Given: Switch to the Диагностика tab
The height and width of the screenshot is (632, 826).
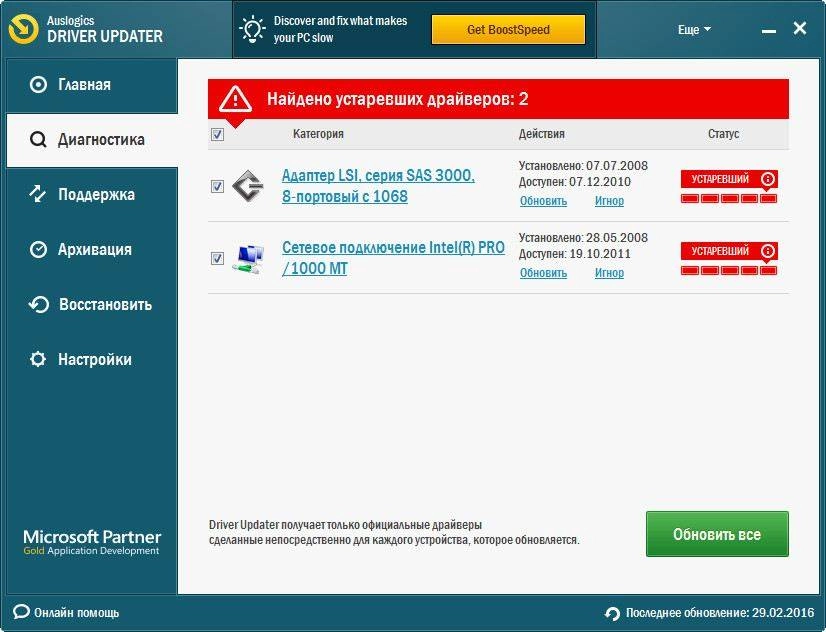Looking at the screenshot, I should click(x=92, y=140).
